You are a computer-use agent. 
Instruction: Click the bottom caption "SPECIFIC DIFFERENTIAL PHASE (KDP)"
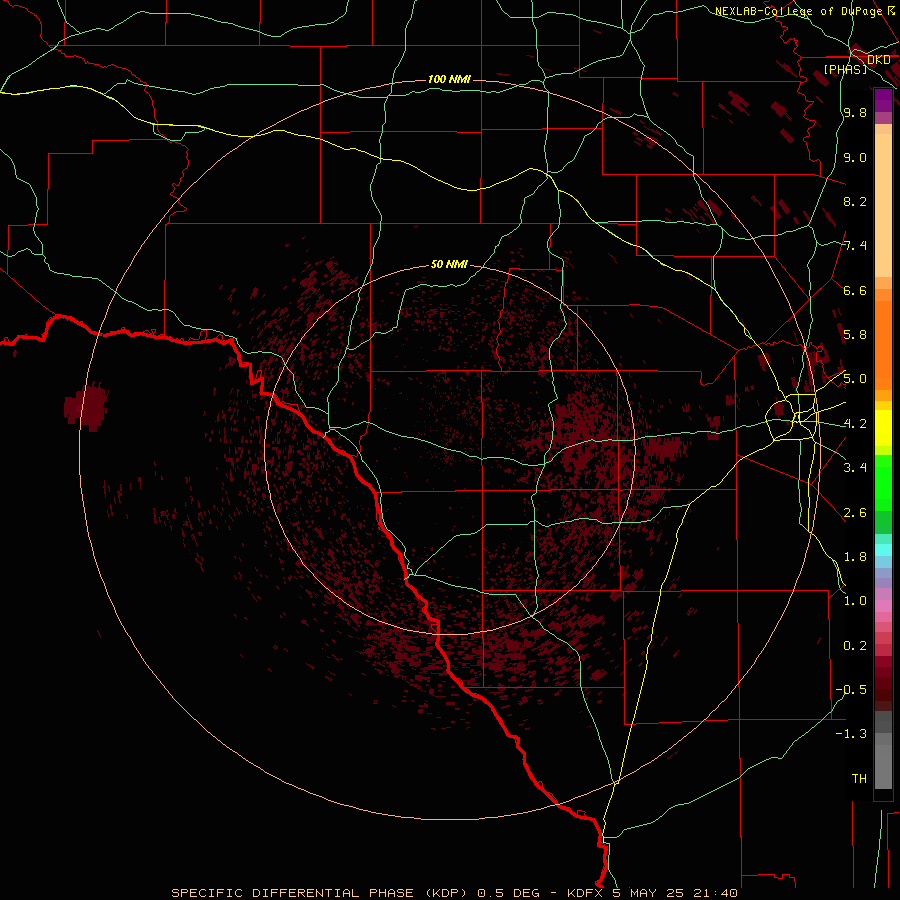(320, 893)
